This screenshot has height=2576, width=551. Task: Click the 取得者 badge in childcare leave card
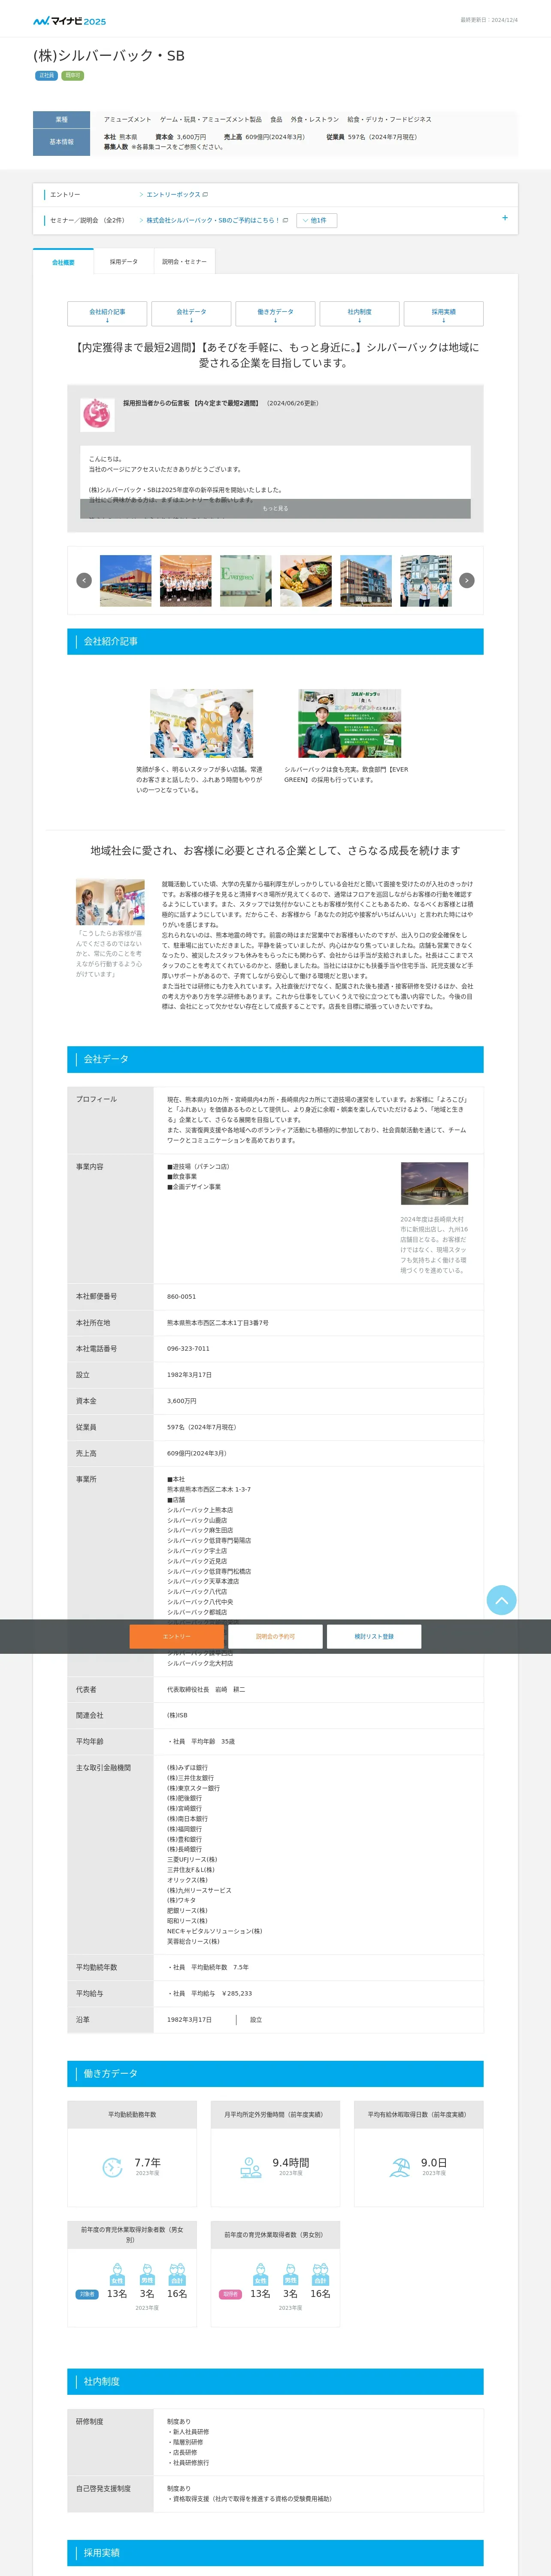231,2294
